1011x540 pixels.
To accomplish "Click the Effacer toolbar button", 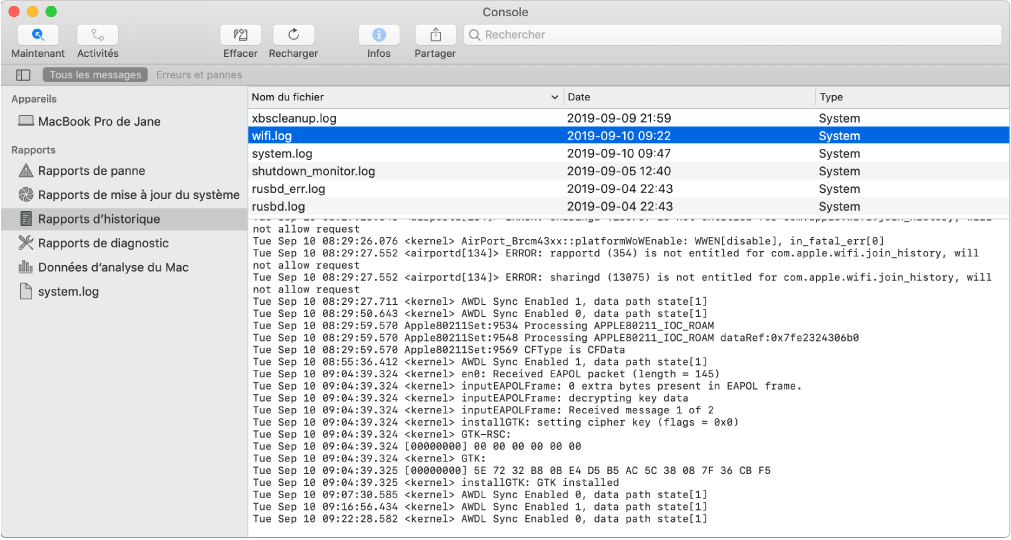I will [240, 35].
